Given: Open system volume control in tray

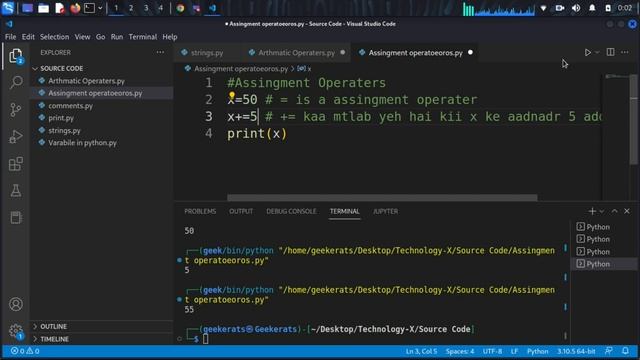Looking at the screenshot, I should pos(576,8).
